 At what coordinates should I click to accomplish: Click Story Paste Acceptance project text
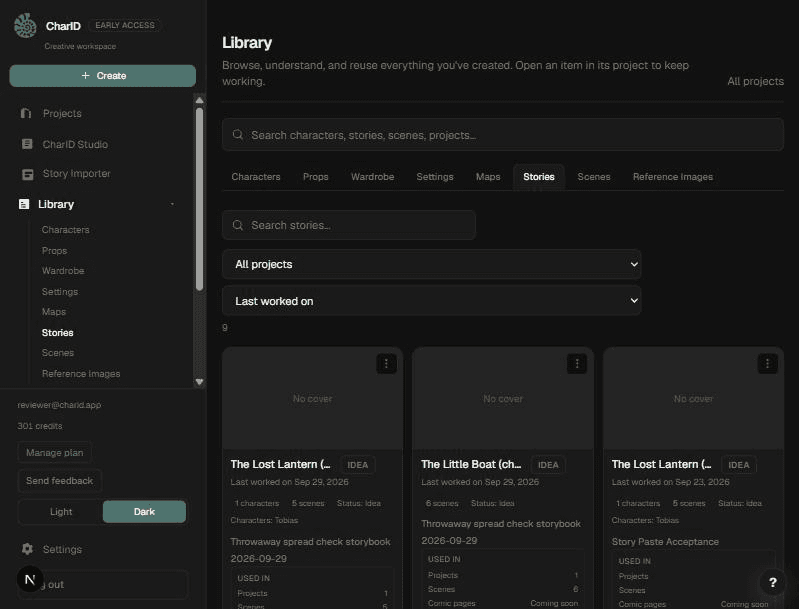coord(665,542)
